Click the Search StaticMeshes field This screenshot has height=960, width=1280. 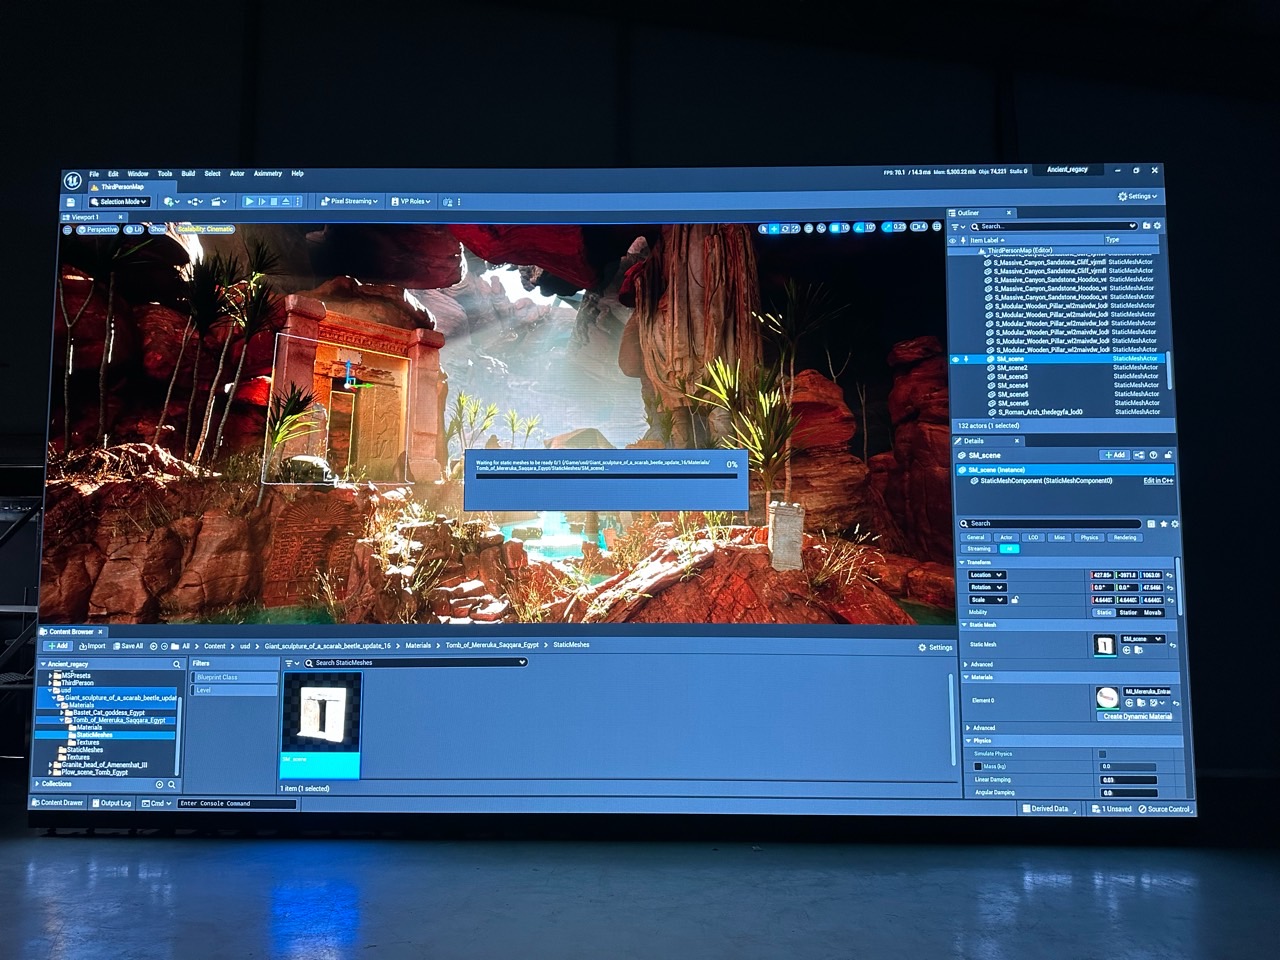click(x=415, y=662)
